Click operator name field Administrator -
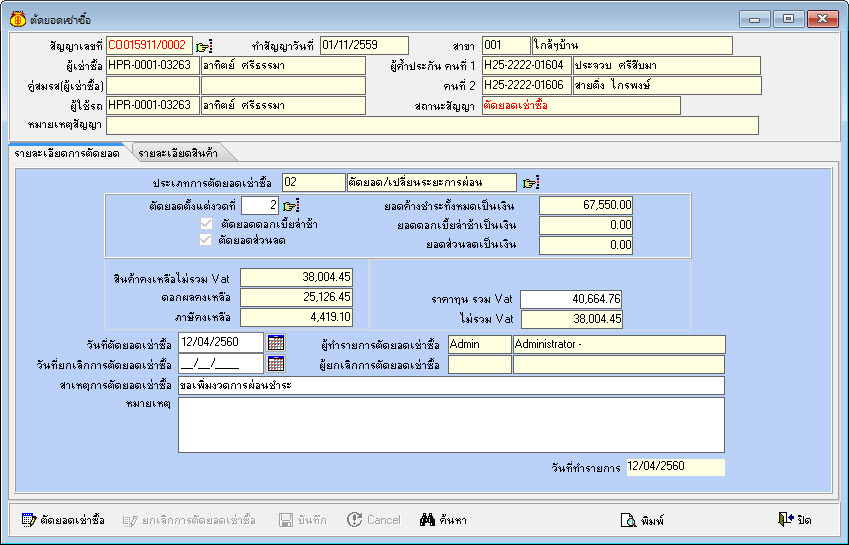 click(619, 344)
